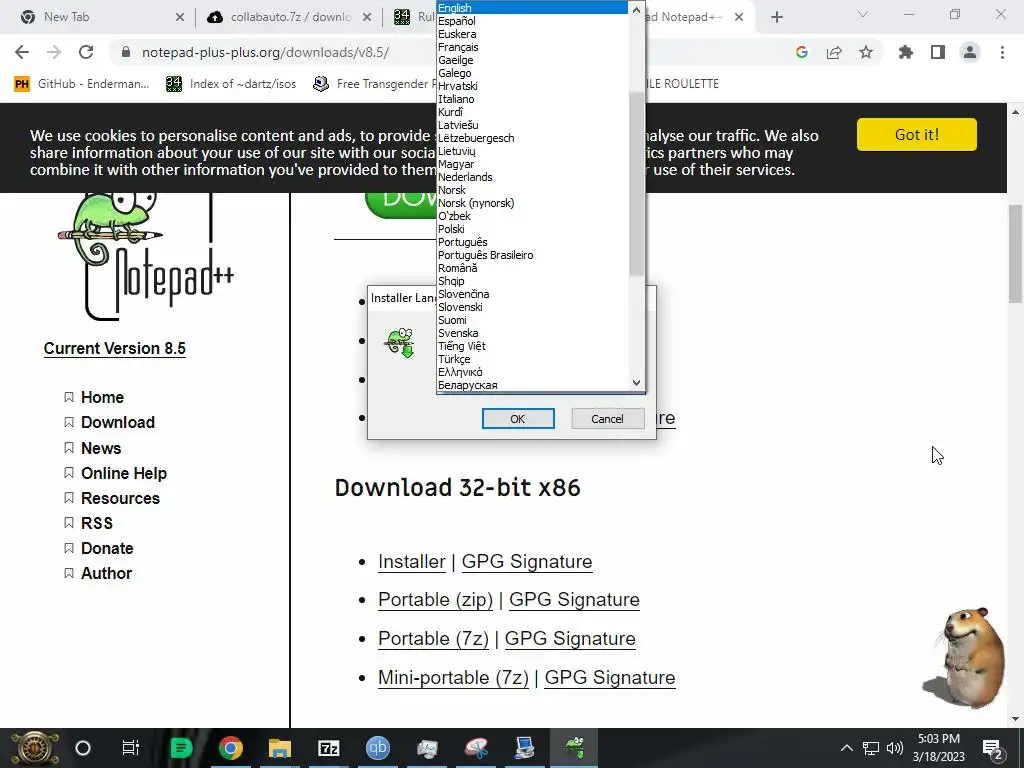
Task: Switch to the New Tab browser tab
Action: [98, 17]
